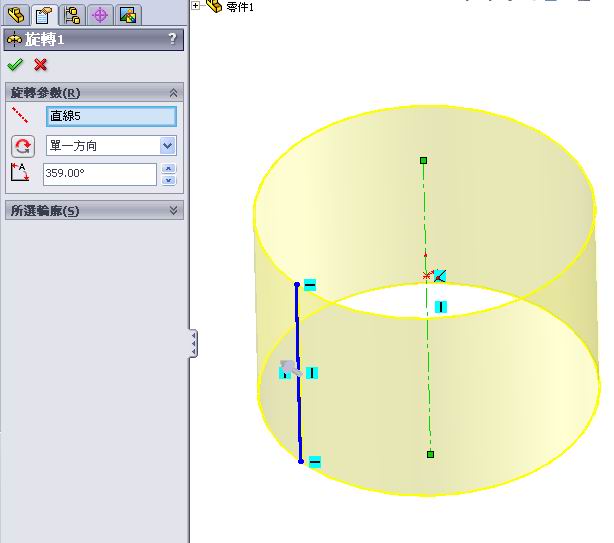Select the 零件1 label in flyout tree
Image resolution: width=614 pixels, height=543 pixels.
point(240,7)
